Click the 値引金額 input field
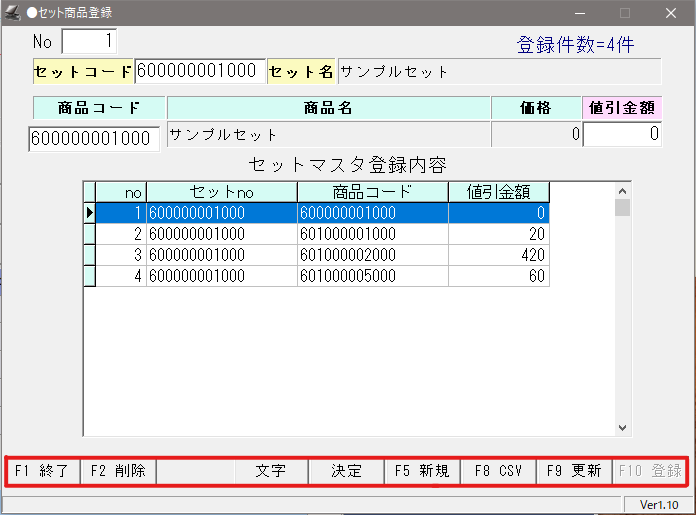 click(x=622, y=134)
